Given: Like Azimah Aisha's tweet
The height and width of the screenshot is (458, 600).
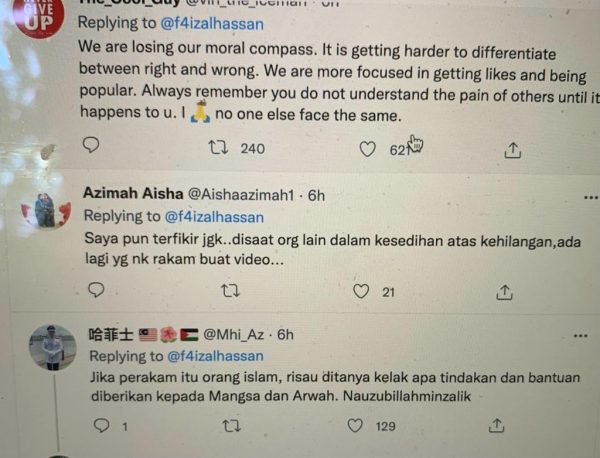Looking at the screenshot, I should (x=361, y=291).
